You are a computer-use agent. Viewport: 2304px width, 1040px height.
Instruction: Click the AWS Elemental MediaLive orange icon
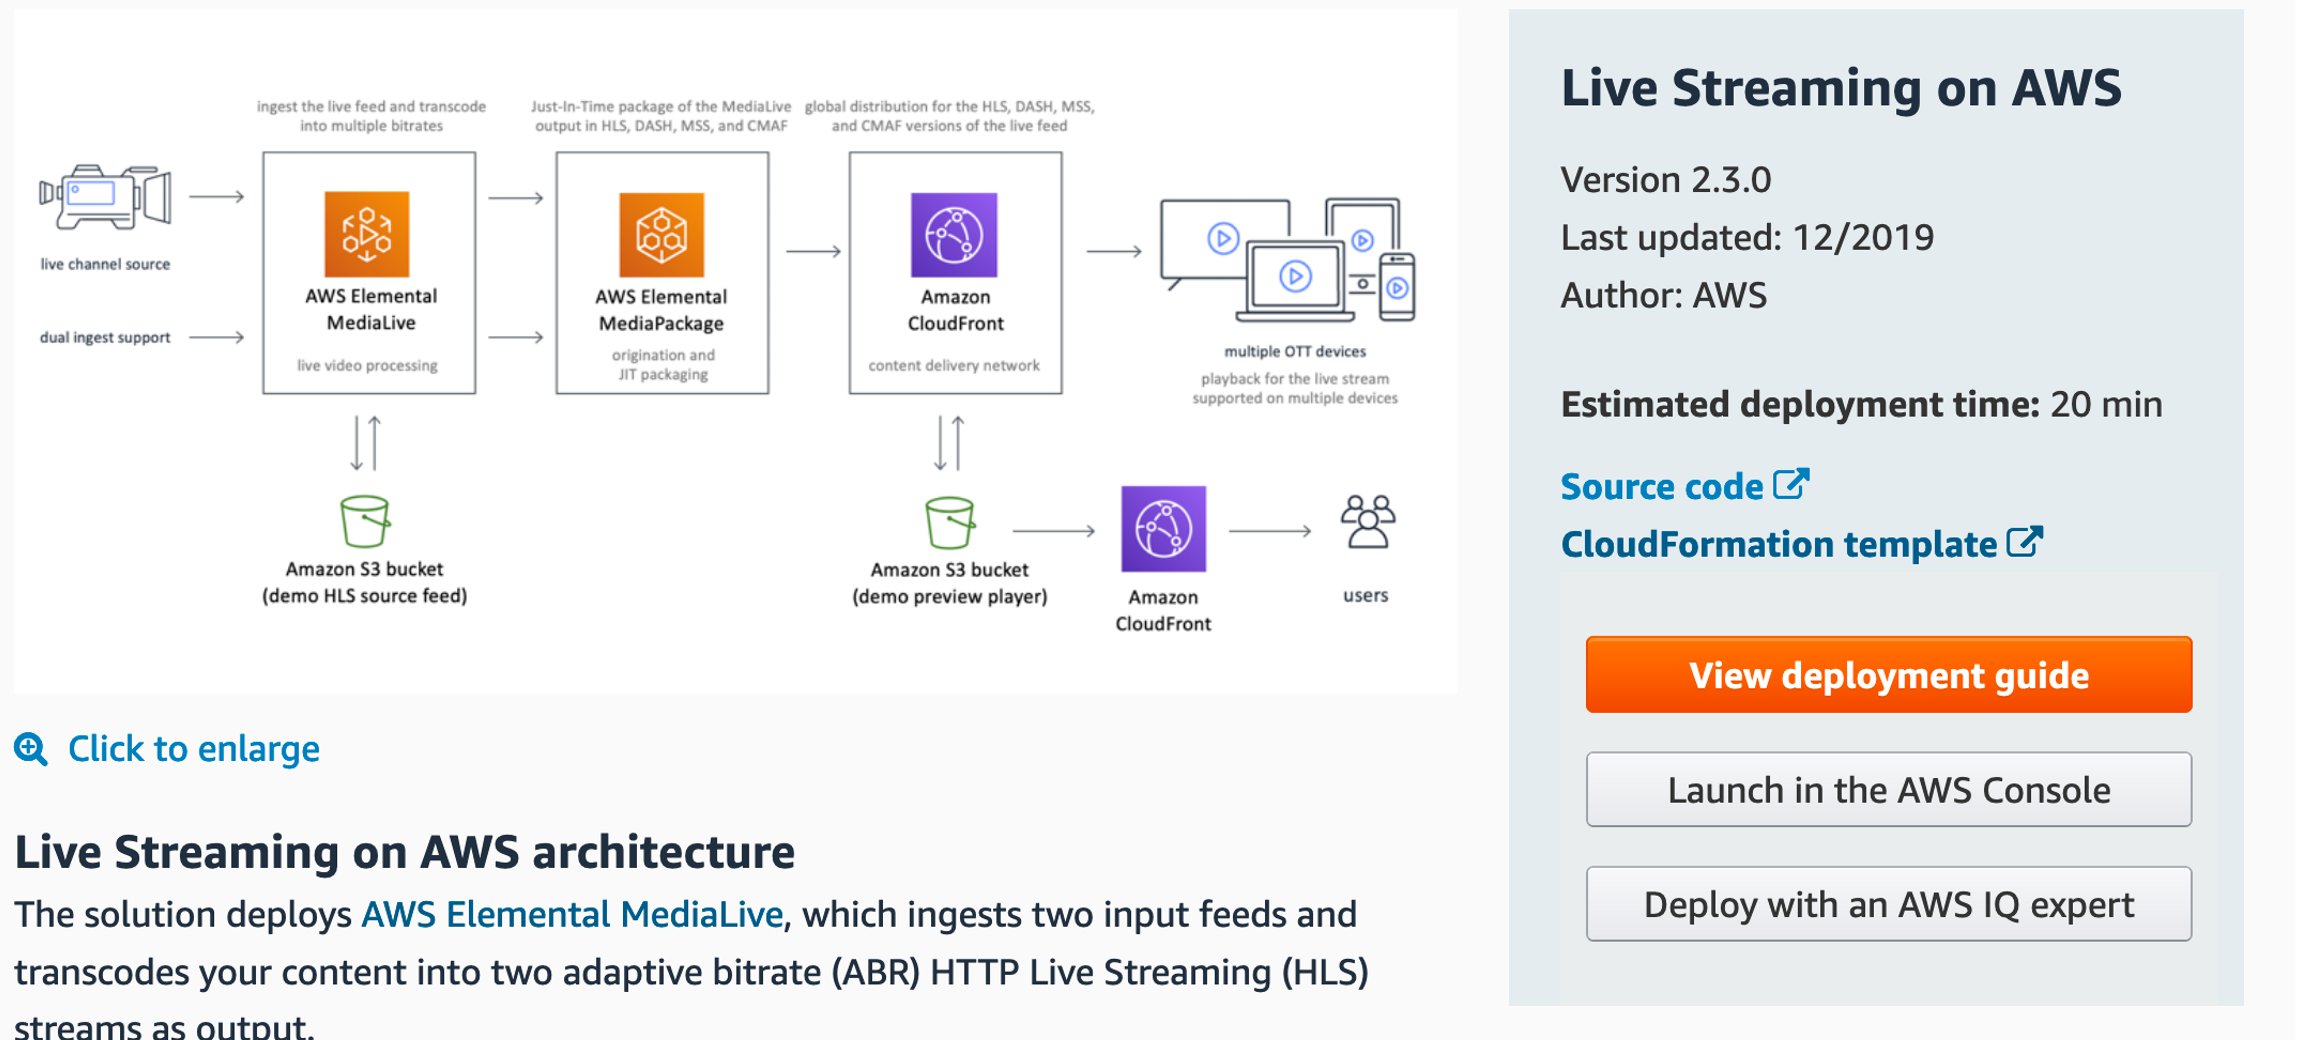click(367, 234)
